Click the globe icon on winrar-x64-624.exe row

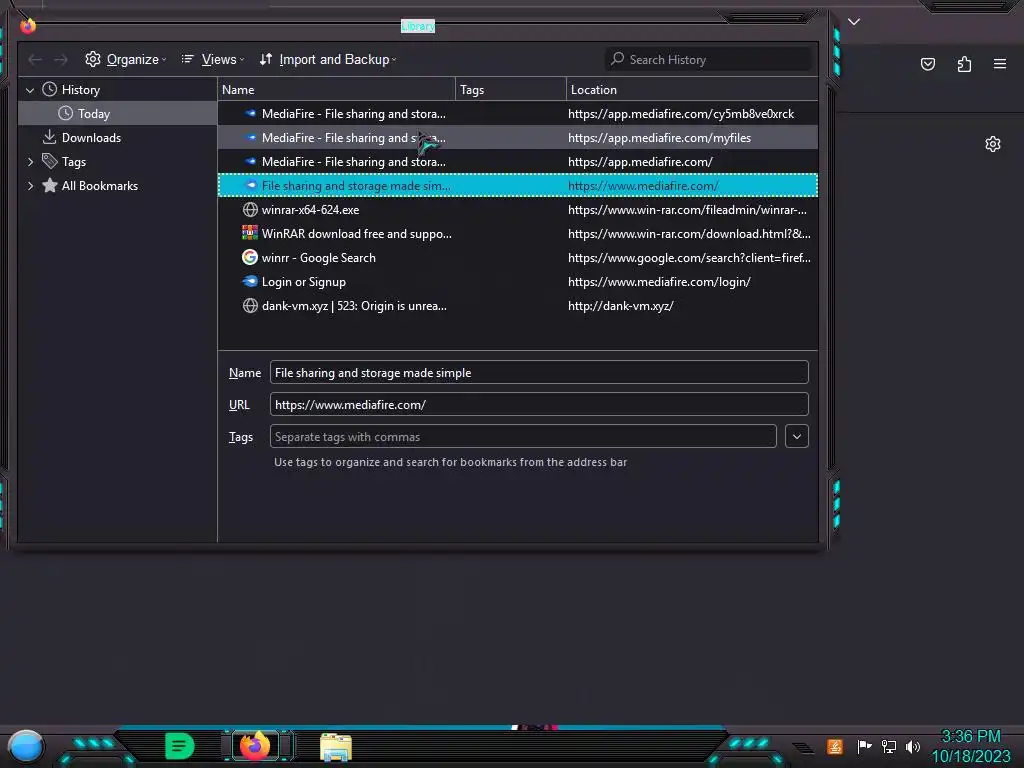pyautogui.click(x=249, y=210)
